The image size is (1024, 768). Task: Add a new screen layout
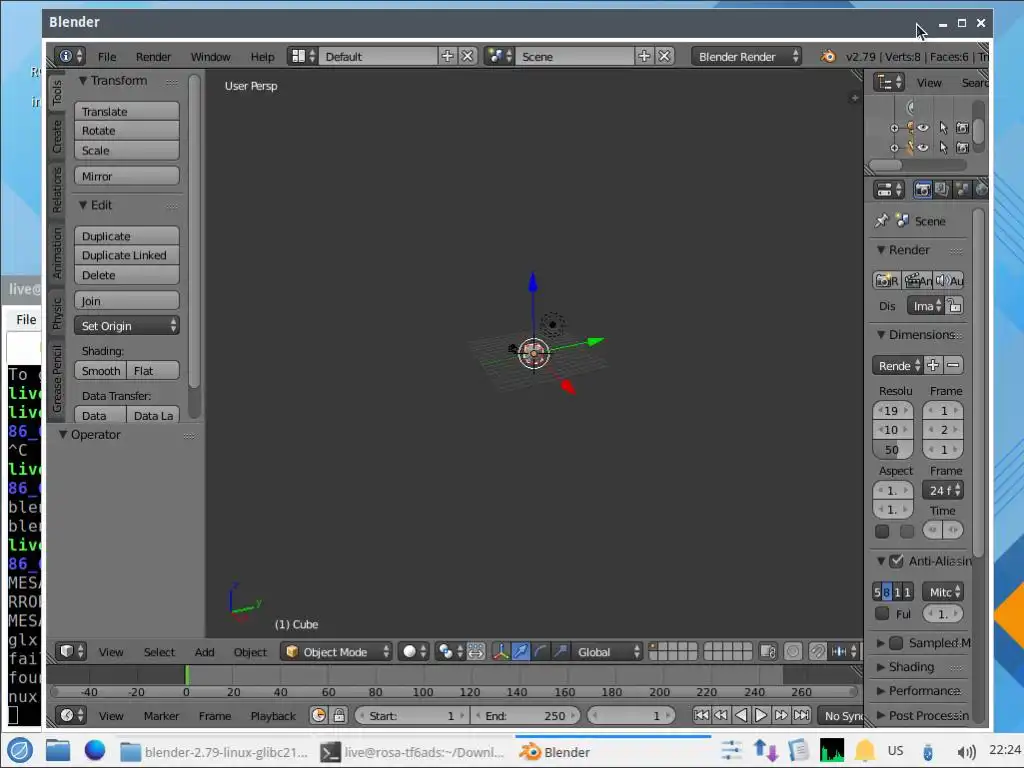click(x=447, y=56)
